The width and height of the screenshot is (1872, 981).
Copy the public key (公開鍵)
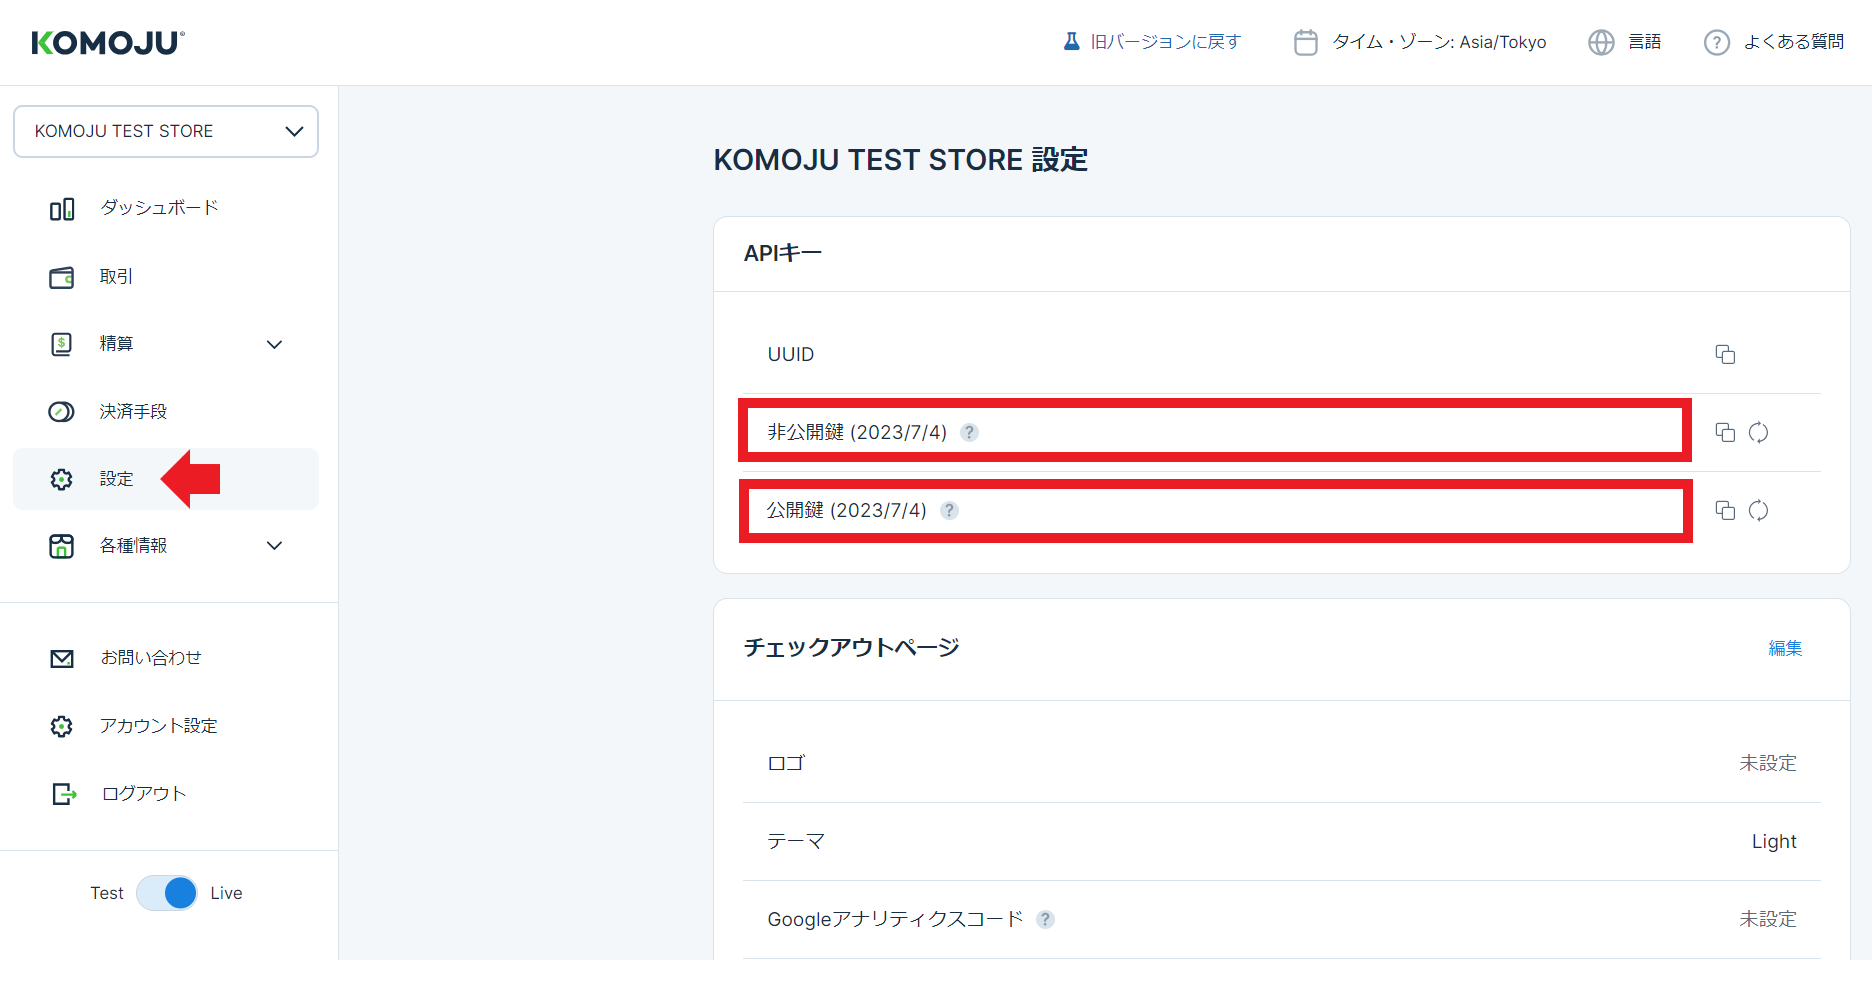pyautogui.click(x=1725, y=510)
